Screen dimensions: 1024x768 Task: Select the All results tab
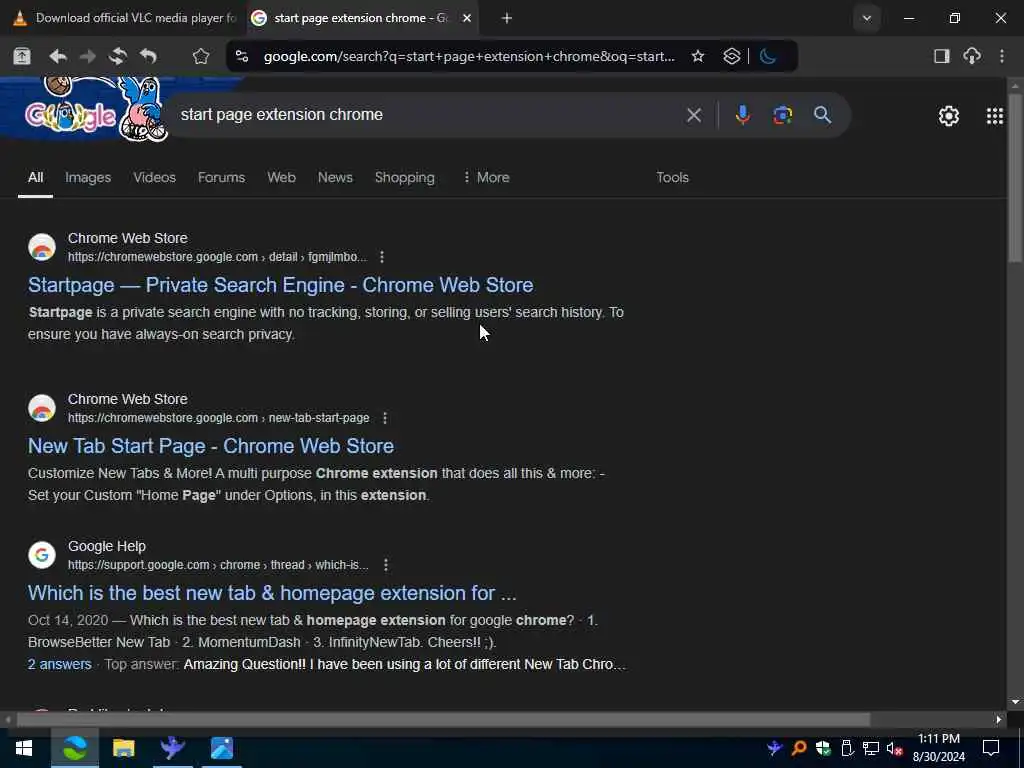[36, 178]
